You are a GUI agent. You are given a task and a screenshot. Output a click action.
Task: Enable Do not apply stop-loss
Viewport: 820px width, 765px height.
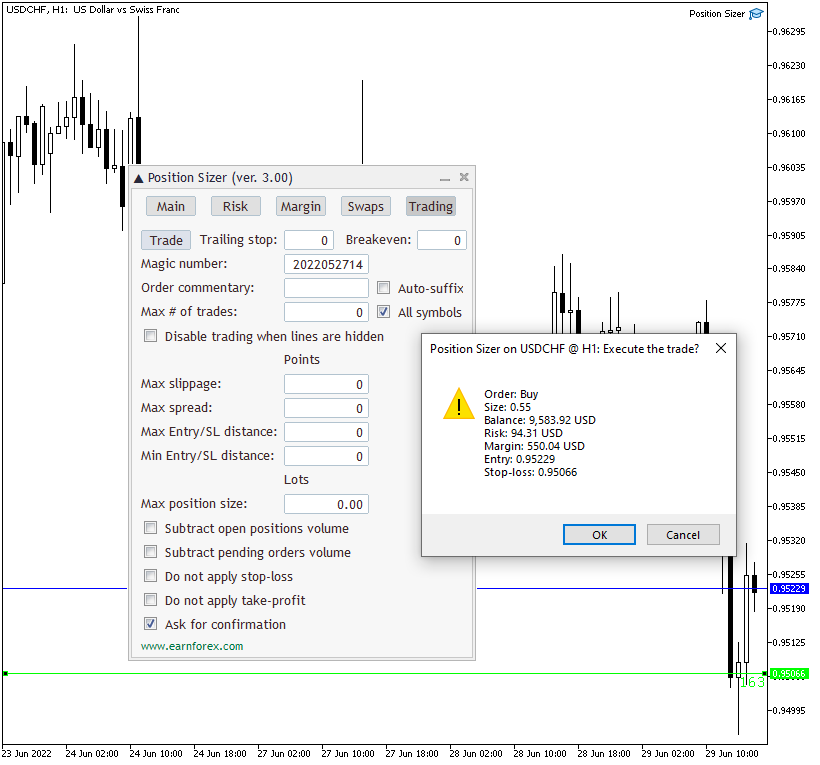pyautogui.click(x=151, y=576)
